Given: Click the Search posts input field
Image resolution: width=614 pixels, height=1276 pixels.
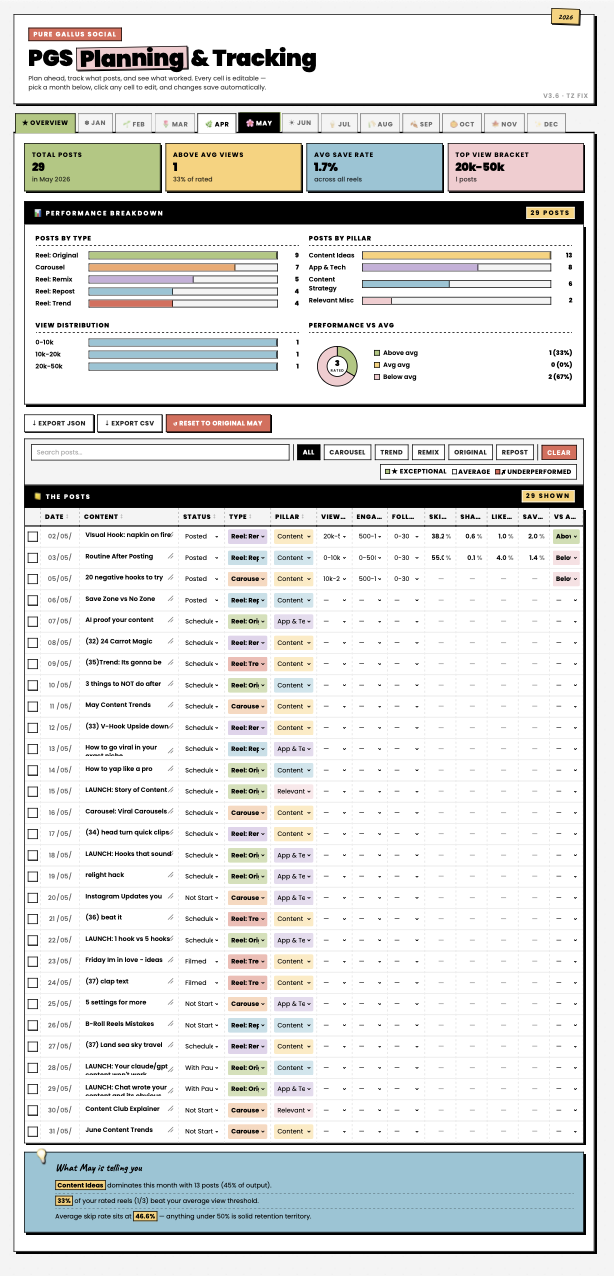Looking at the screenshot, I should coord(160,452).
